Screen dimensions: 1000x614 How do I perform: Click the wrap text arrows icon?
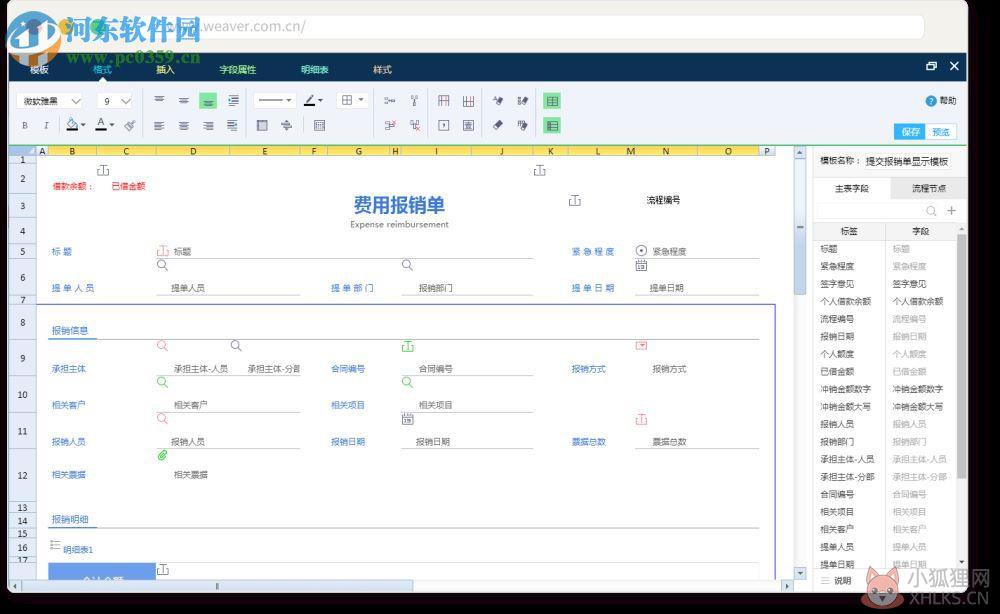(286, 126)
